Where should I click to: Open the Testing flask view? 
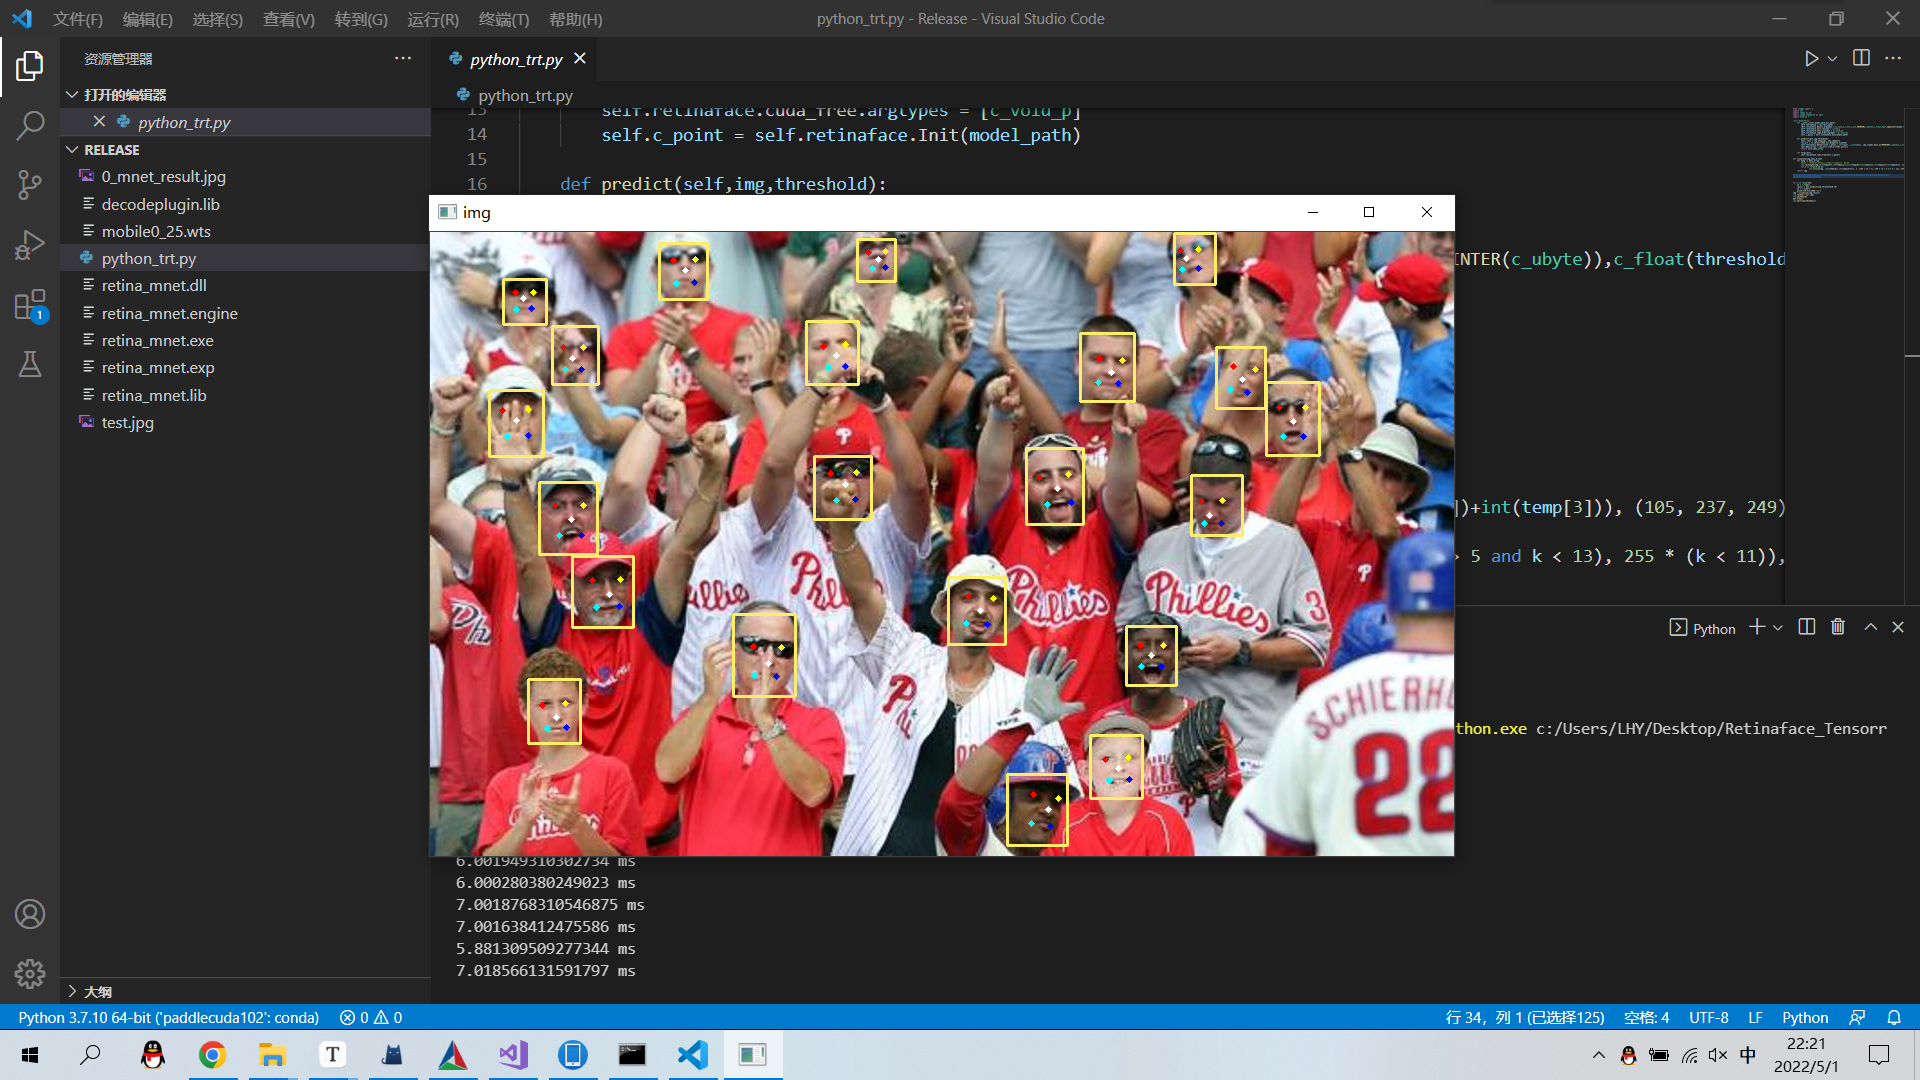point(30,364)
